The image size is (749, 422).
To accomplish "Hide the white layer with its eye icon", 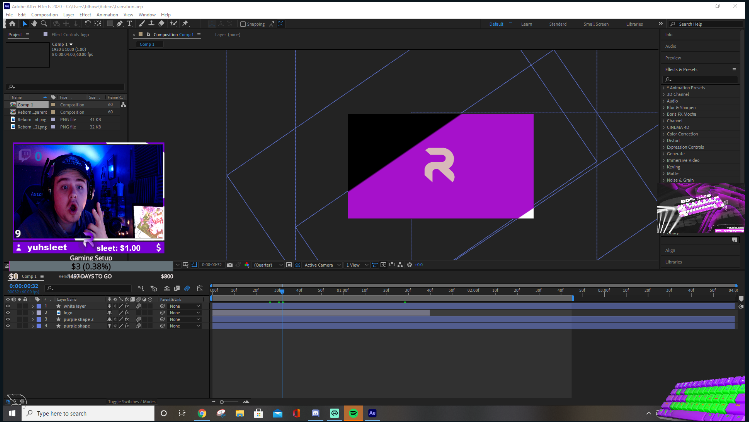I will (8, 306).
